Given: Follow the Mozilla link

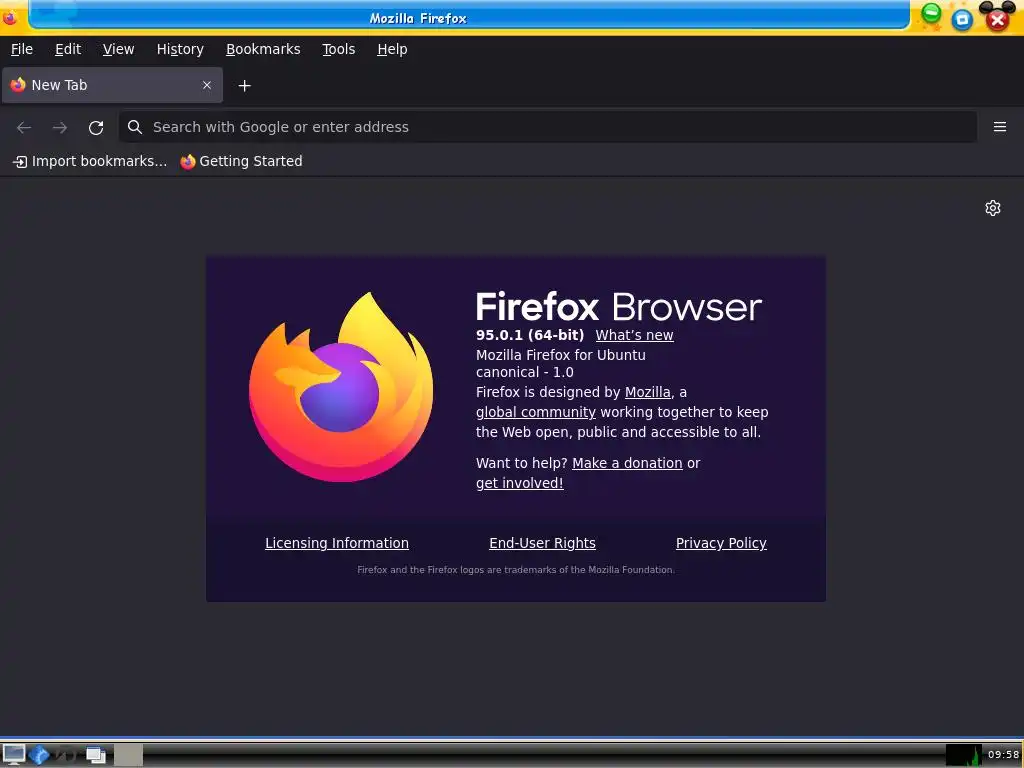Looking at the screenshot, I should click(647, 392).
